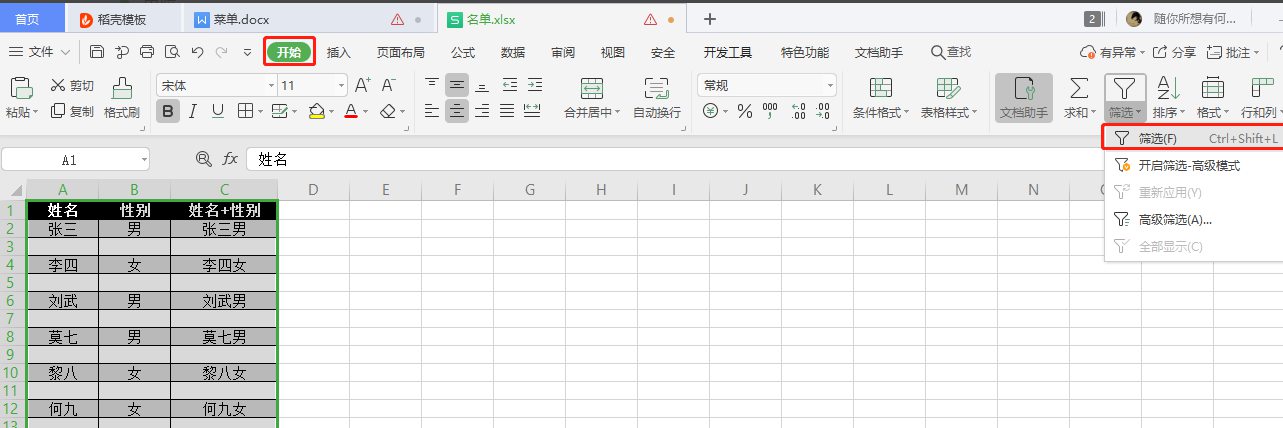Click the yellow fill color swatch

point(316,111)
